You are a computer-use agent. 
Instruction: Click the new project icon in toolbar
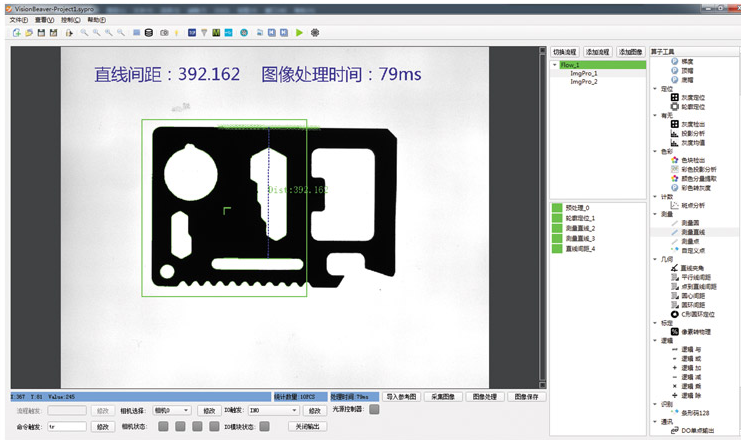[17, 33]
